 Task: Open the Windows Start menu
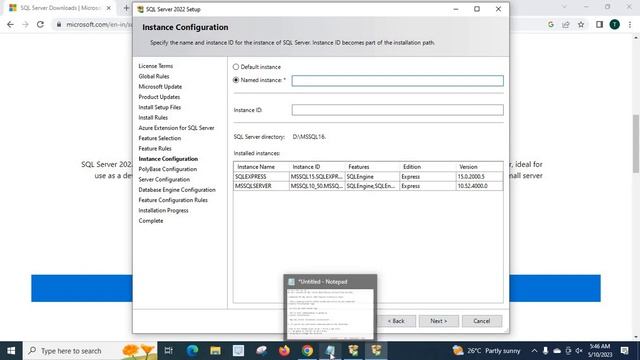pos(11,351)
